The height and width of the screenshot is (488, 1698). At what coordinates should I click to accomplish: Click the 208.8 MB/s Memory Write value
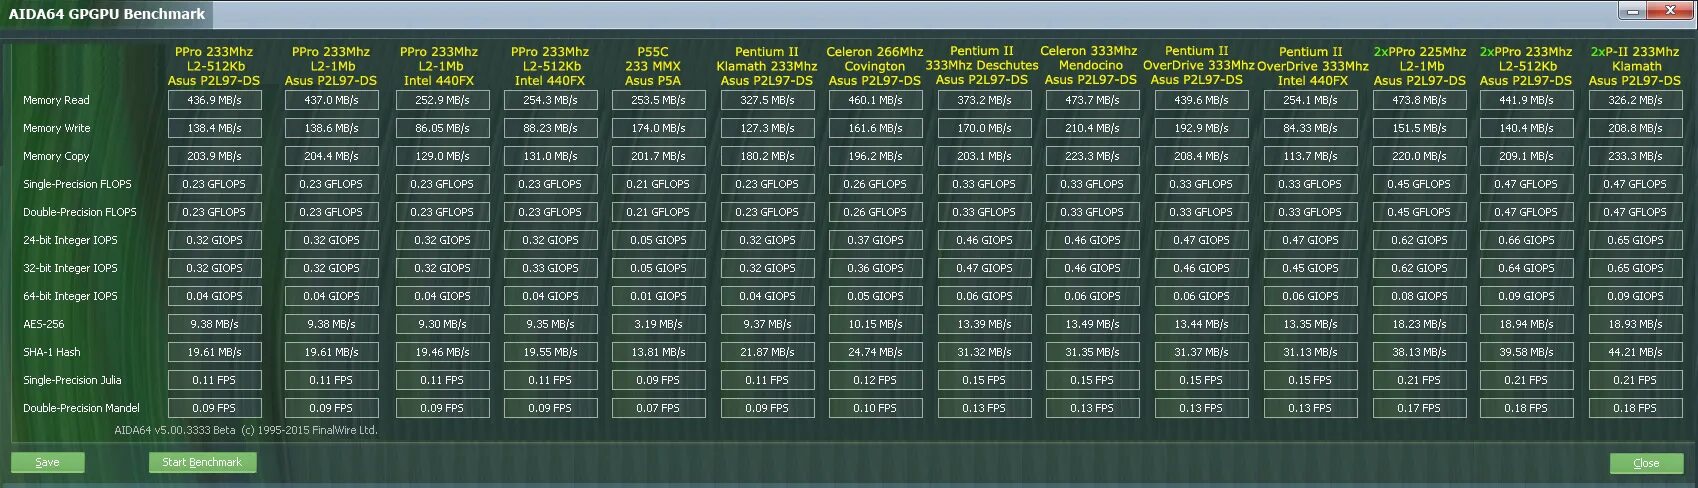pyautogui.click(x=1635, y=128)
